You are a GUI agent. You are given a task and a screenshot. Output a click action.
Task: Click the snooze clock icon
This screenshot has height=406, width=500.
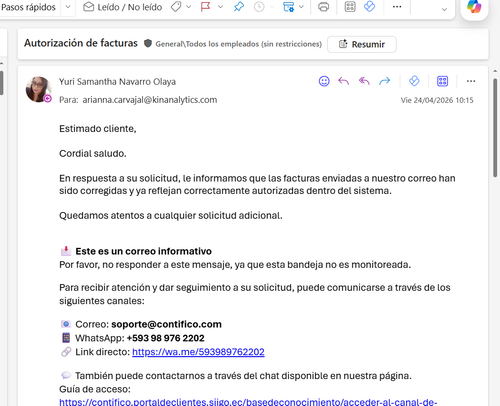259,7
